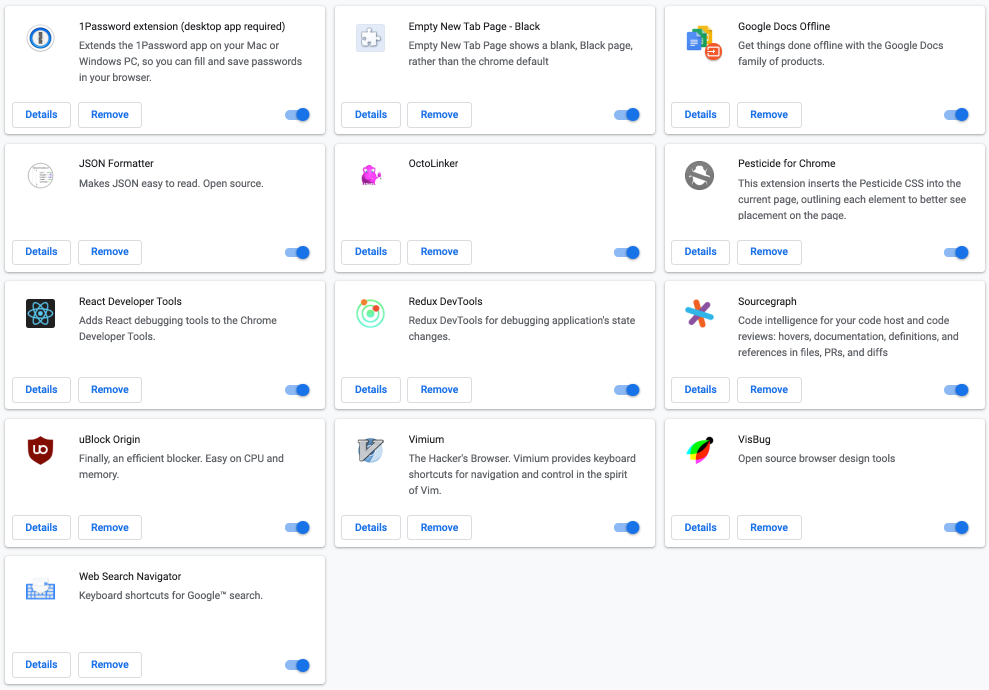This screenshot has width=989, height=690.
Task: Click the Vimium extension icon
Action: (x=370, y=452)
